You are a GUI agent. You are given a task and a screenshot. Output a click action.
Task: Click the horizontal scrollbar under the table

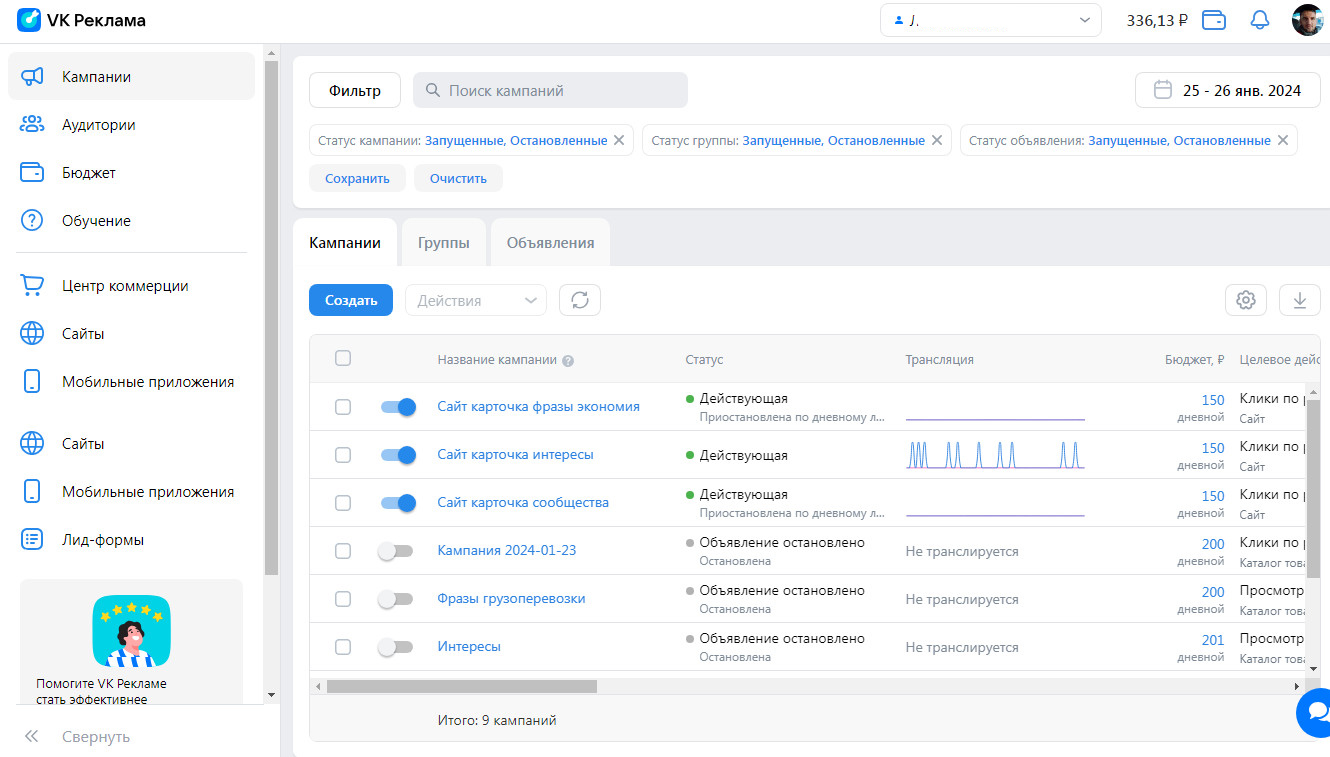(x=462, y=687)
